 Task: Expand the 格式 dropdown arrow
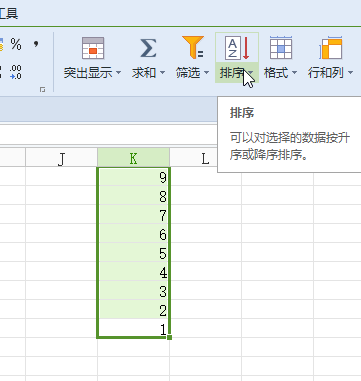[x=294, y=73]
